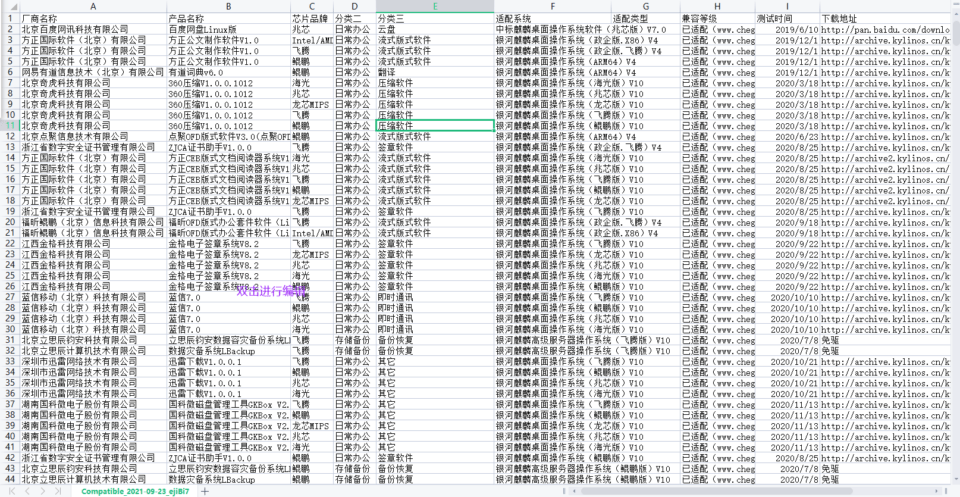Click the 适配类型 header cell
The image size is (960, 497).
645,19
